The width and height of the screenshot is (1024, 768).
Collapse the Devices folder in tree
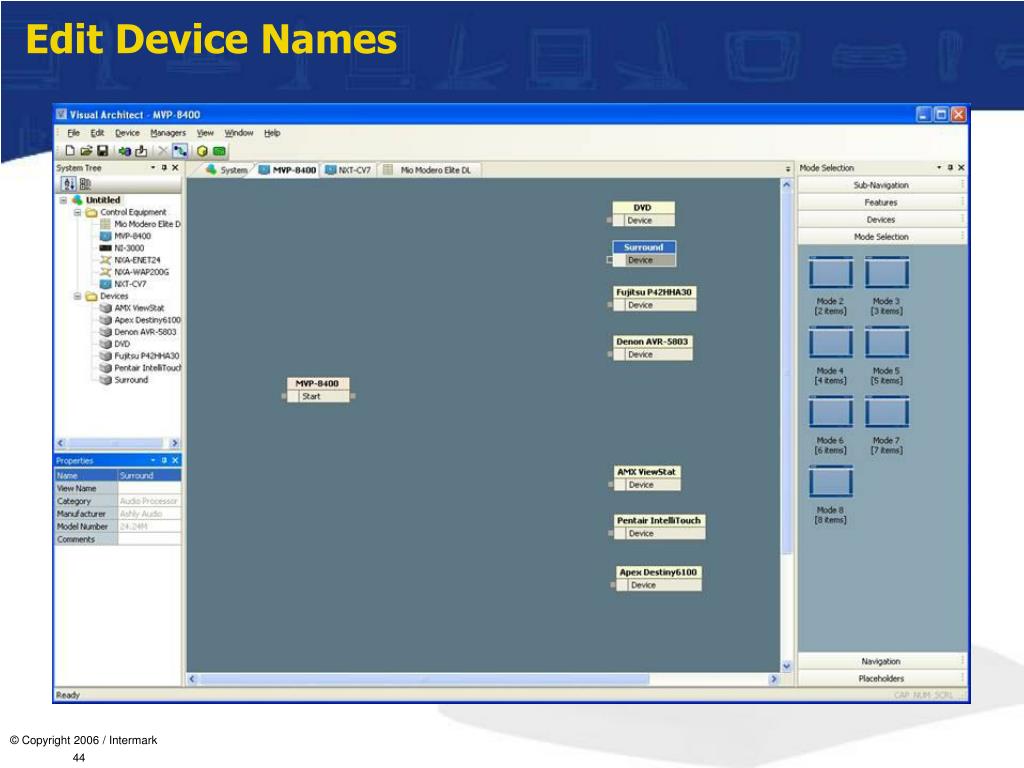[x=77, y=296]
